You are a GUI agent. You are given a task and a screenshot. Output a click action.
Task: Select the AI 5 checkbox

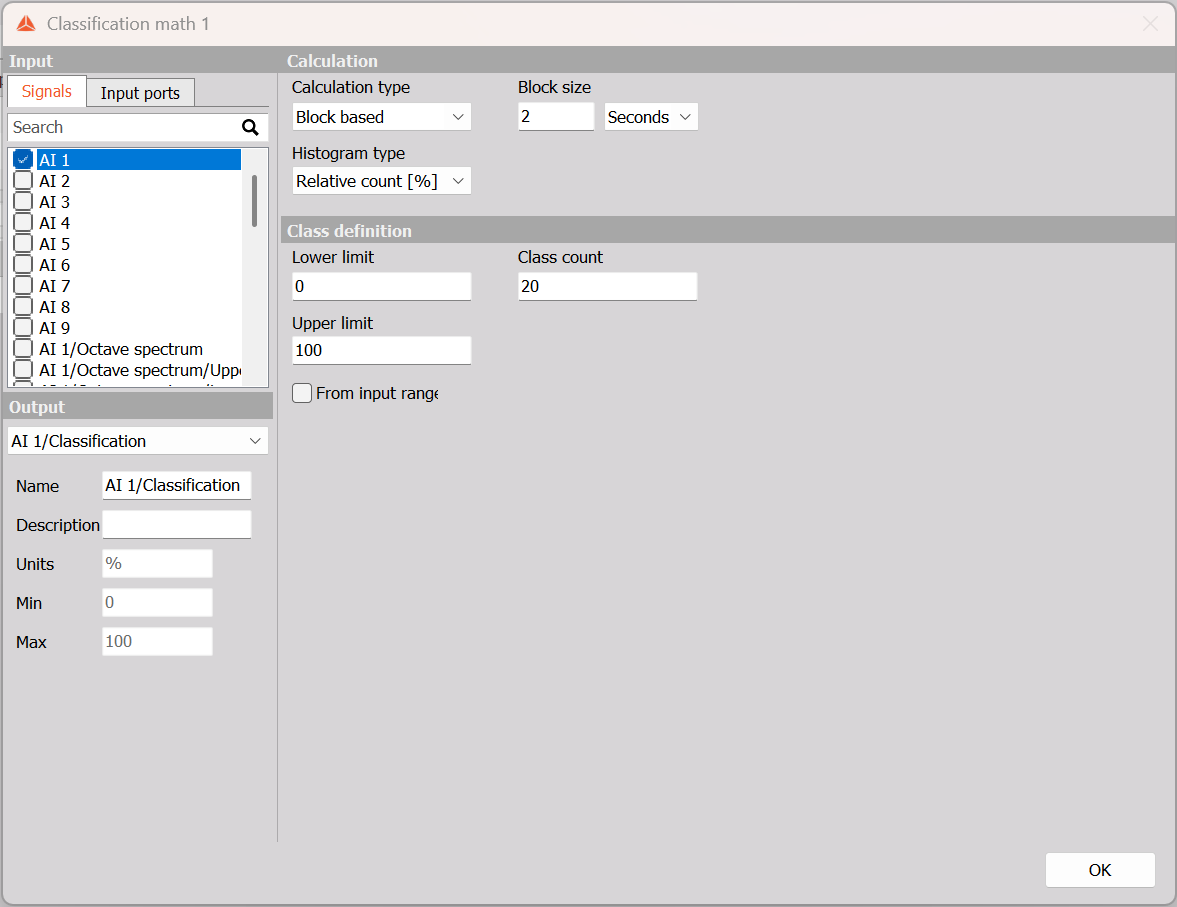[23, 243]
